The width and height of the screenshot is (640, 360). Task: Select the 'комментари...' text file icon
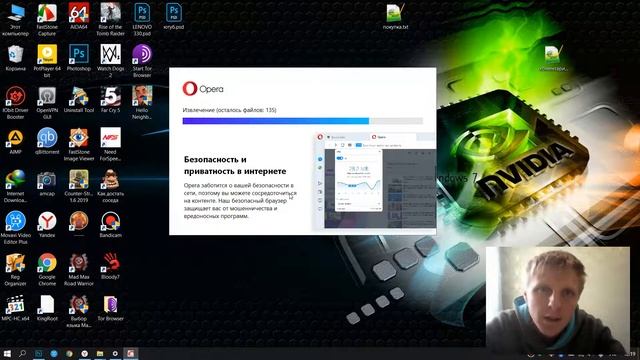(553, 58)
